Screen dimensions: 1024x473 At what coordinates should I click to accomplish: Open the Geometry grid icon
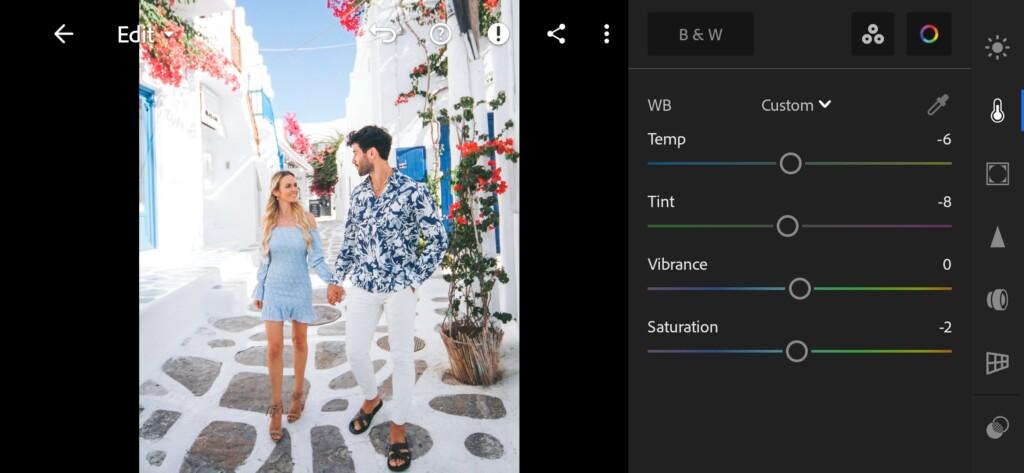(997, 363)
